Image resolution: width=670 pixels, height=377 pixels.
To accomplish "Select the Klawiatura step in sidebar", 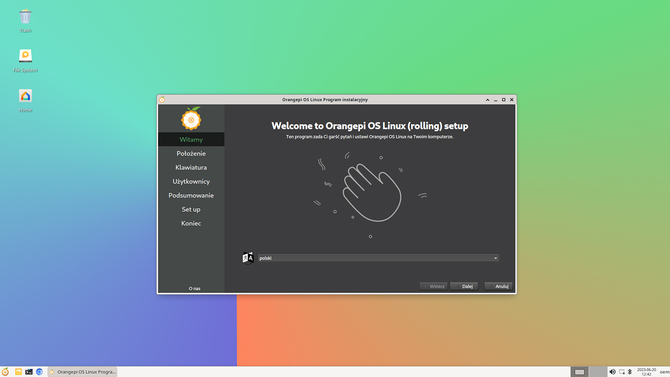I will pyautogui.click(x=191, y=168).
